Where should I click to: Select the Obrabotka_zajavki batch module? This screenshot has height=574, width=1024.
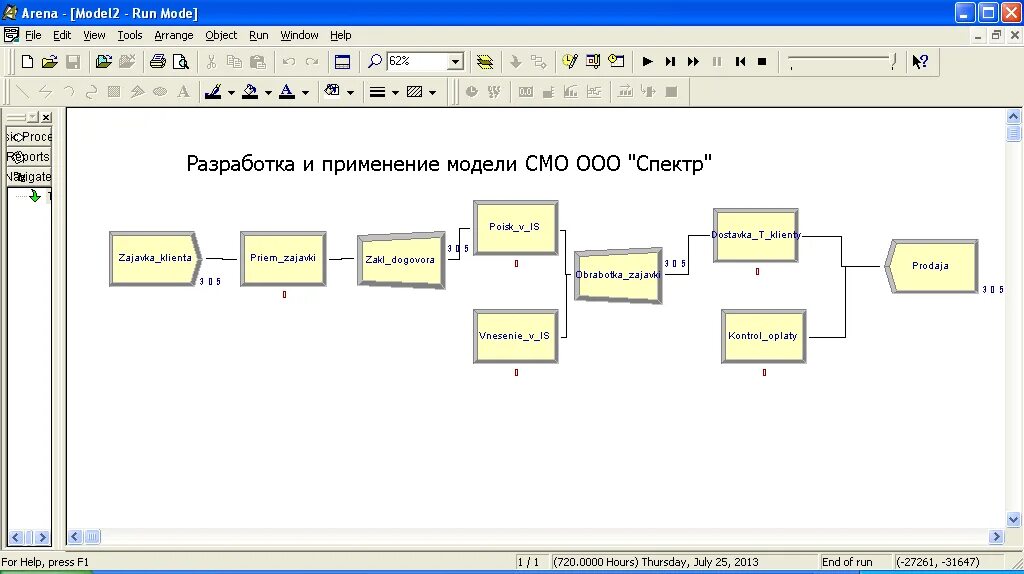(618, 276)
